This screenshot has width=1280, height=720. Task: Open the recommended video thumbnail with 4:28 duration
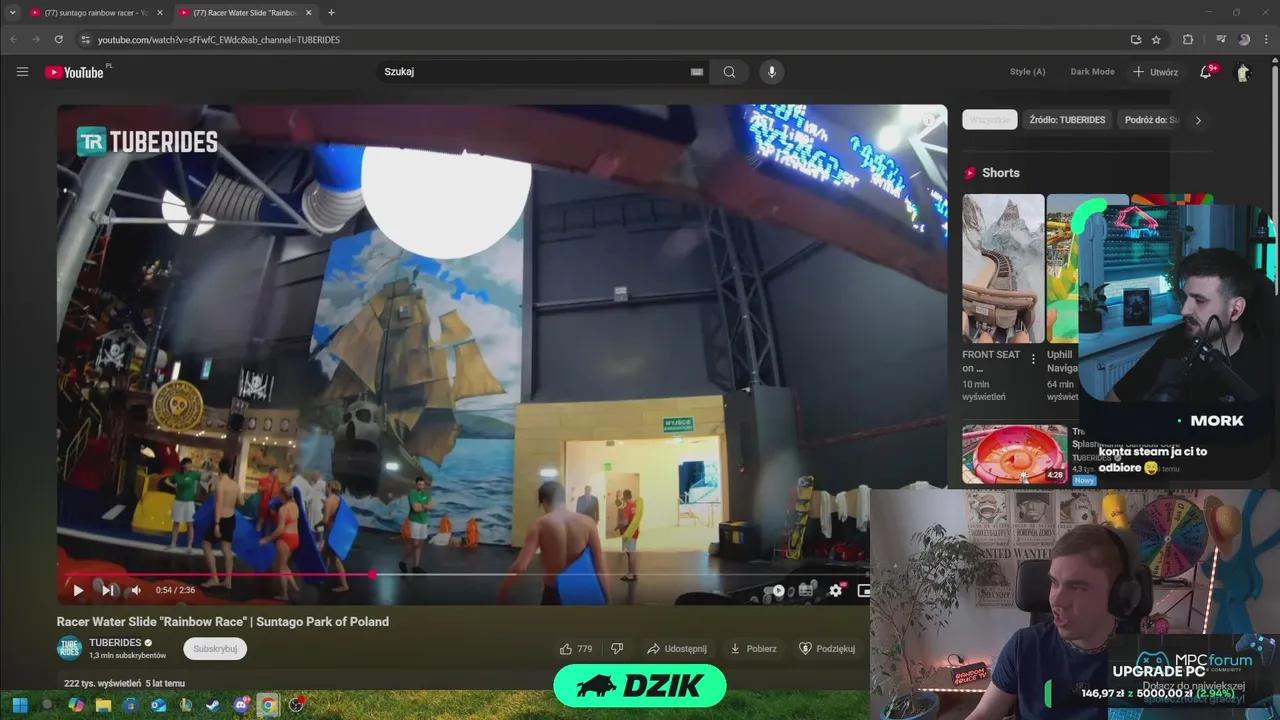pyautogui.click(x=1015, y=455)
